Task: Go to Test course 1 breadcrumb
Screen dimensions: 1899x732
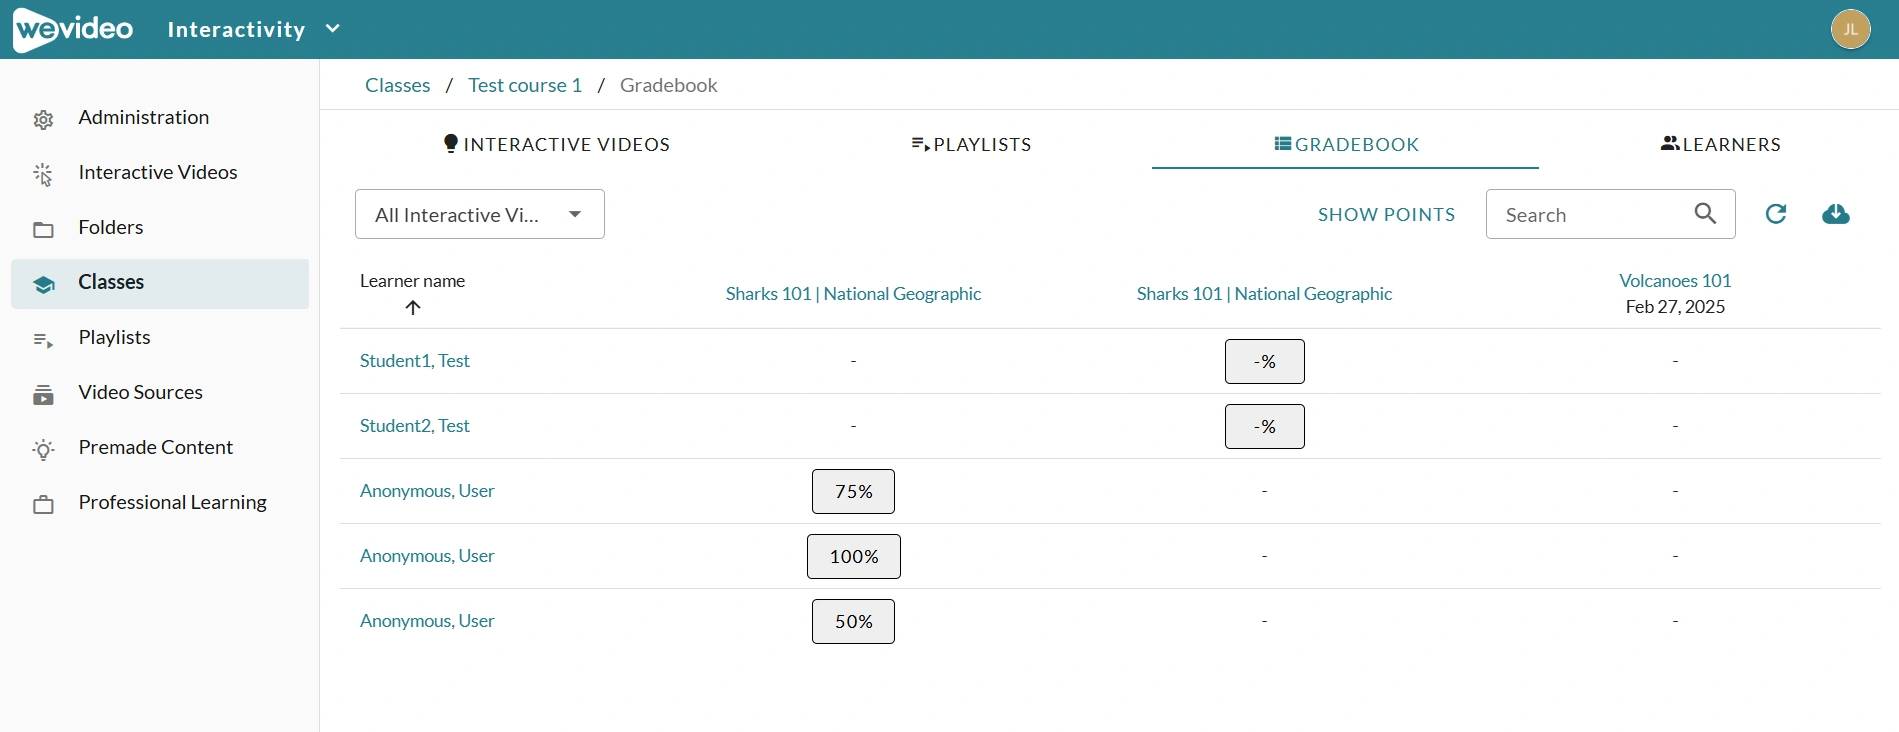Action: 525,85
